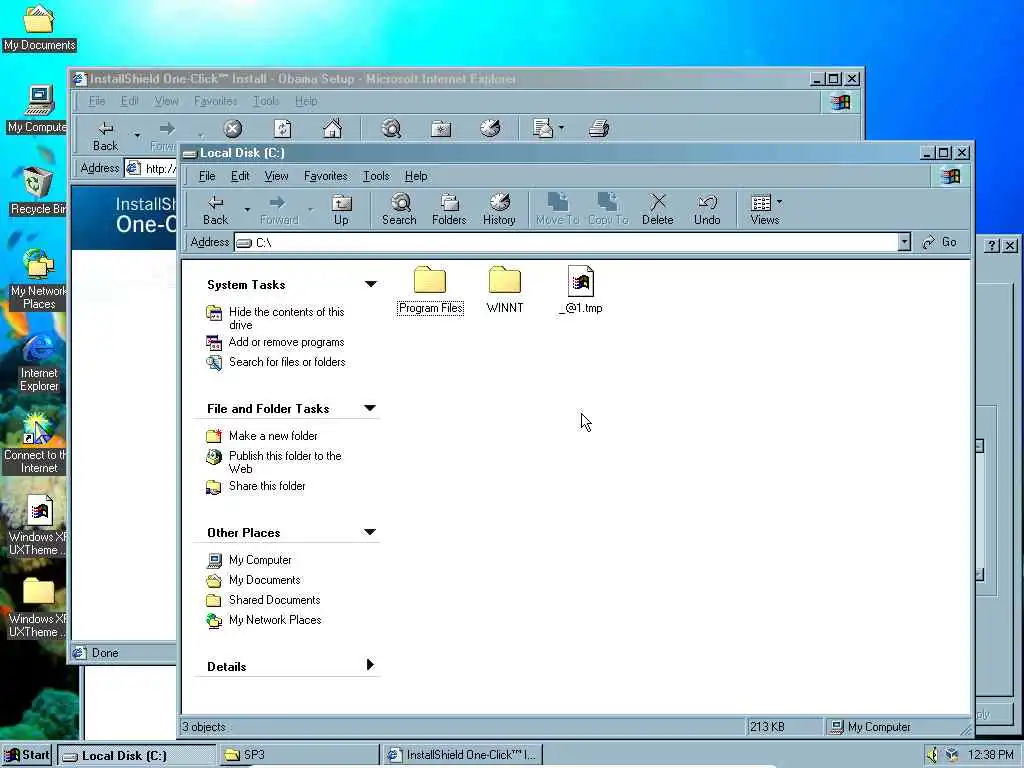Click Delete in the Explorer toolbar
The height and width of the screenshot is (768, 1024).
(658, 210)
